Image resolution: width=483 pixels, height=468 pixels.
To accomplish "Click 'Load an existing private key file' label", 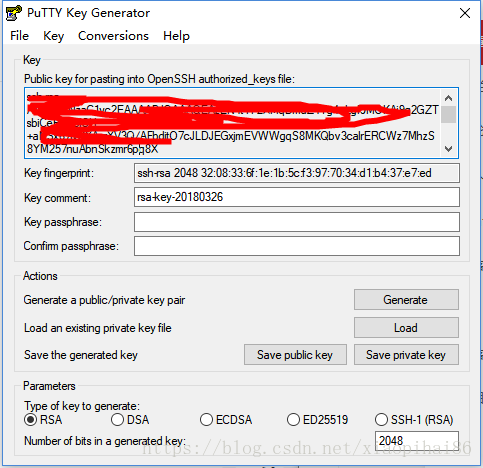I will [98, 328].
